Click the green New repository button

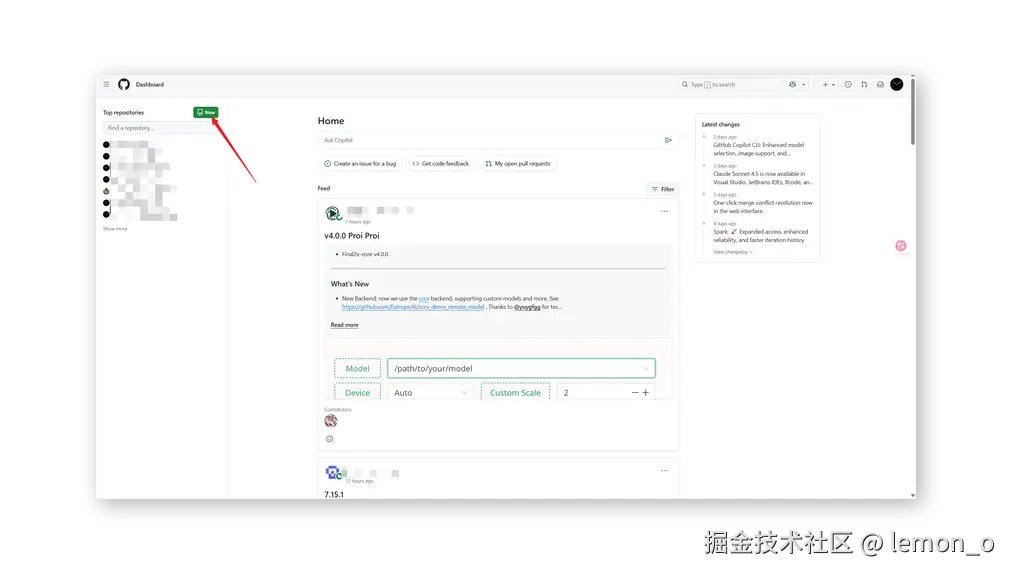[206, 112]
